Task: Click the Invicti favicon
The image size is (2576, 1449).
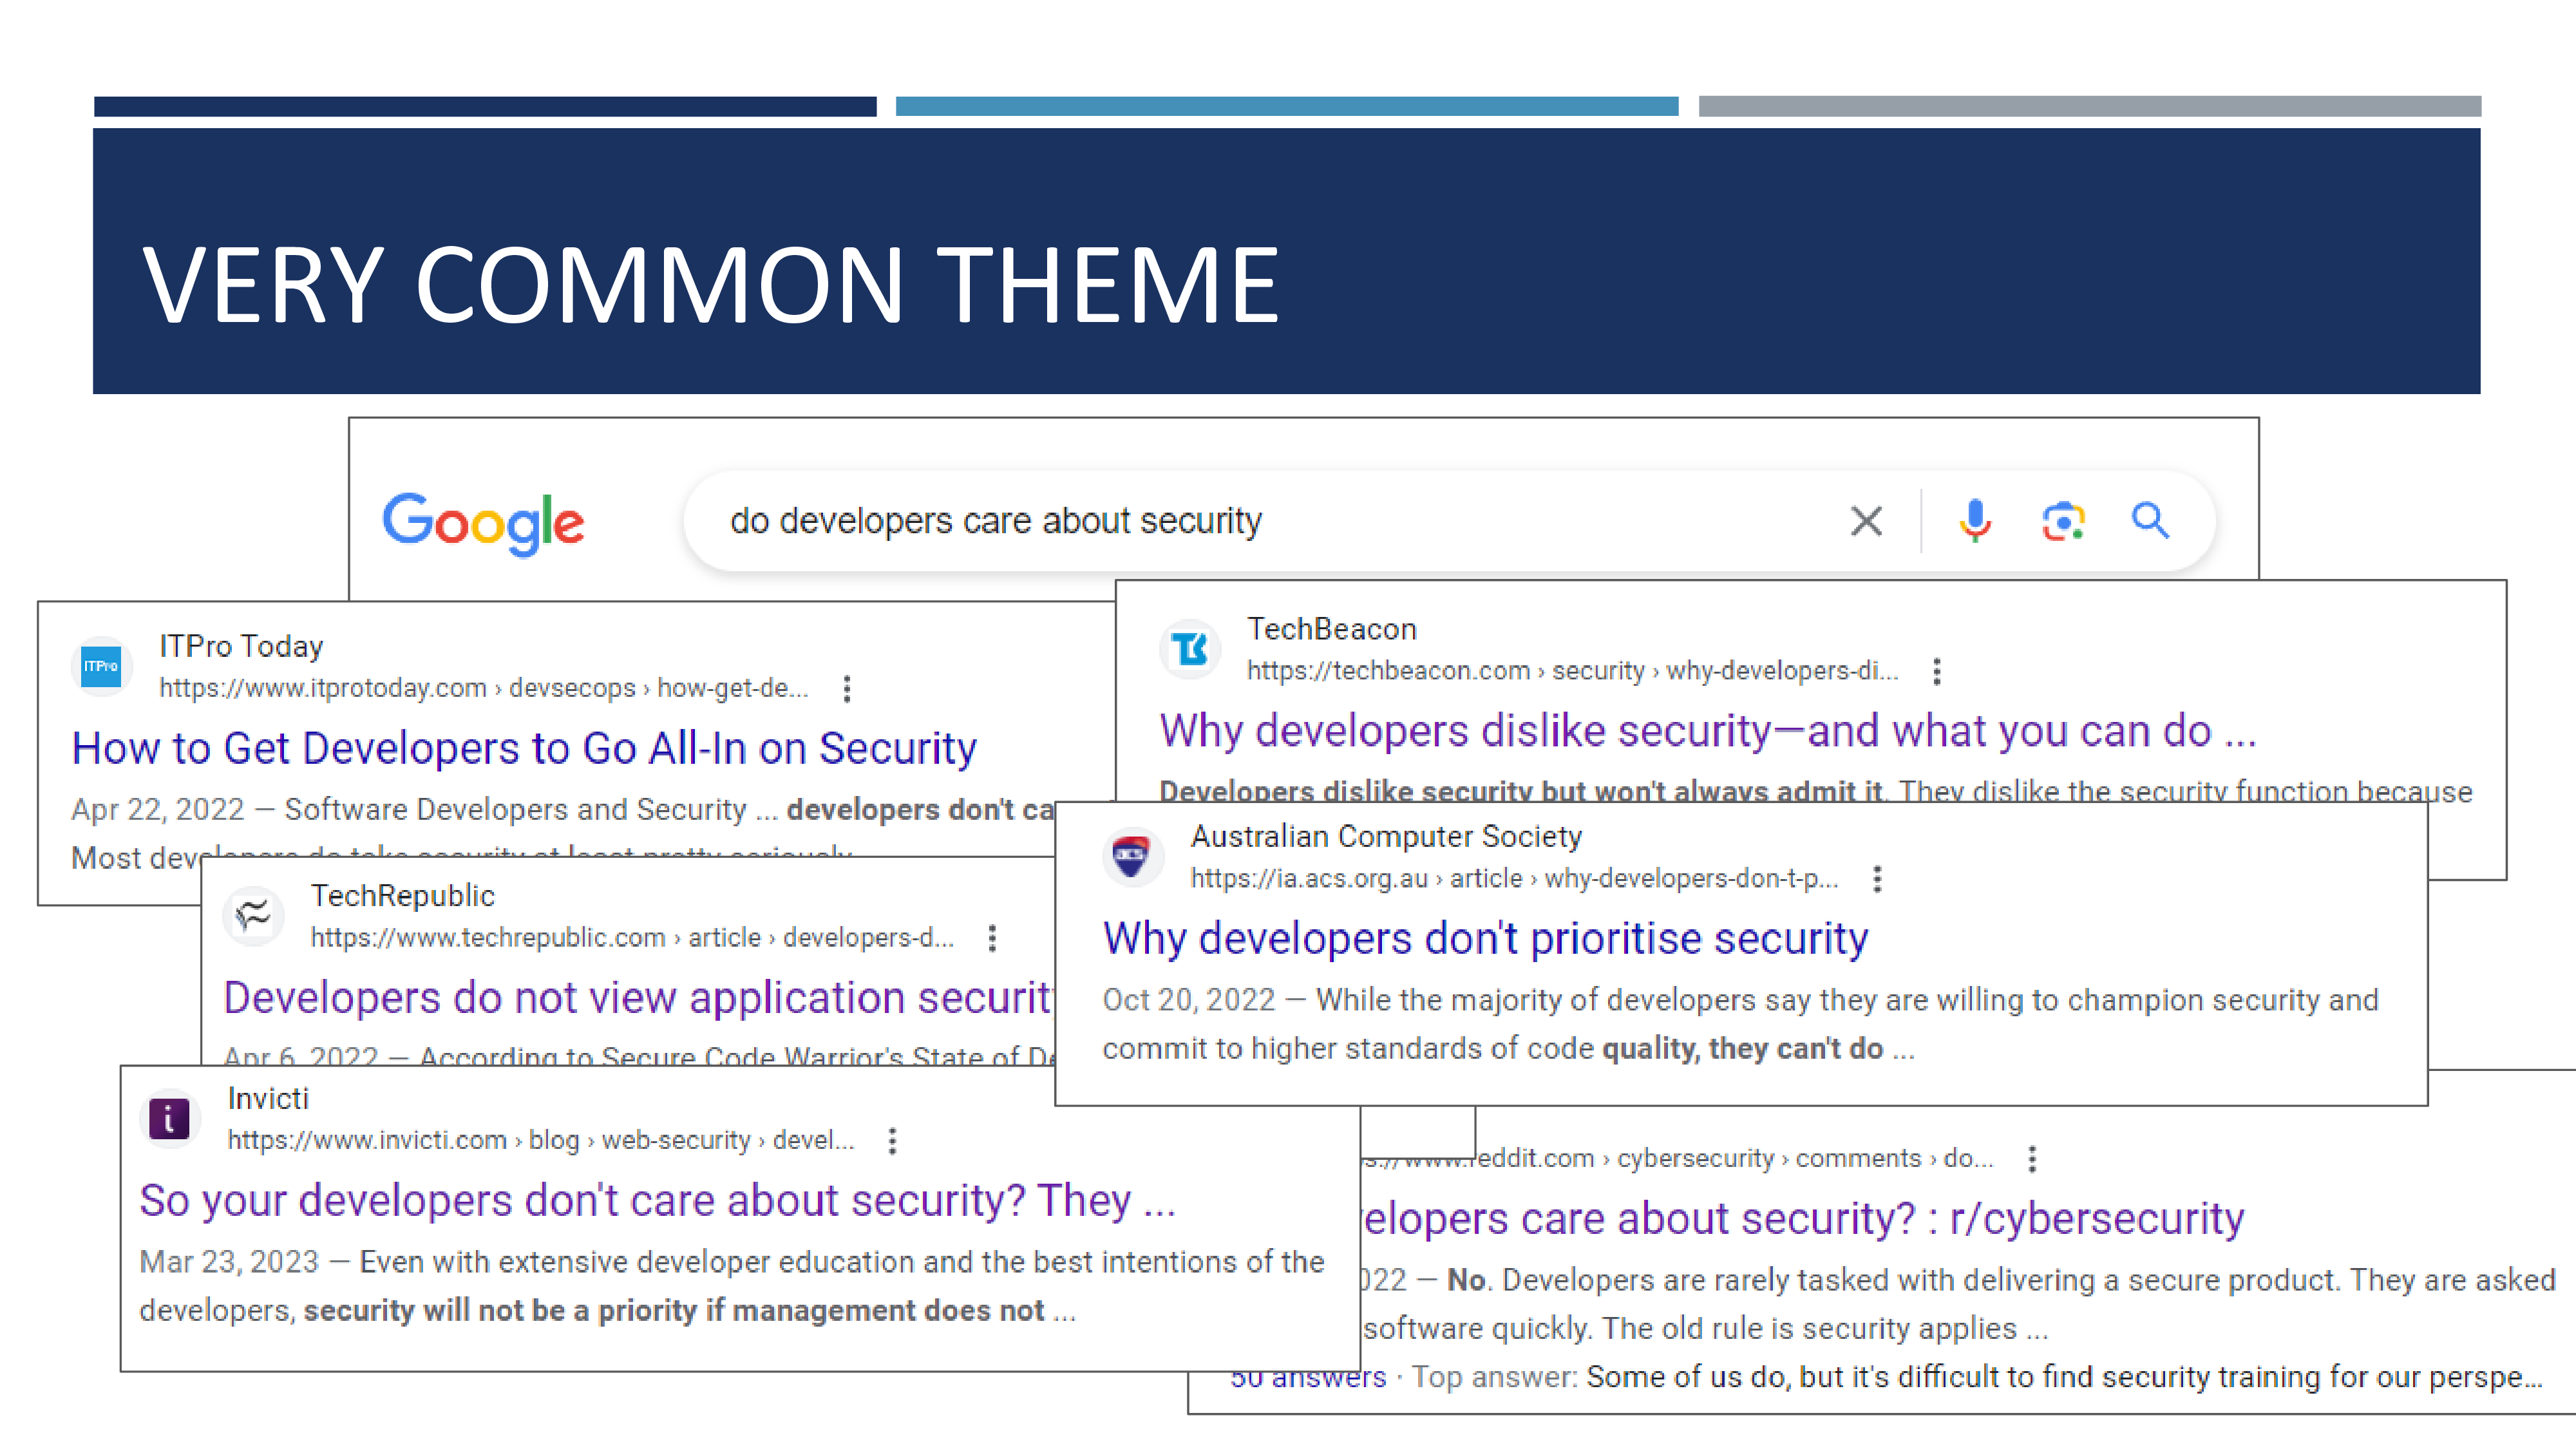Action: (x=169, y=1118)
